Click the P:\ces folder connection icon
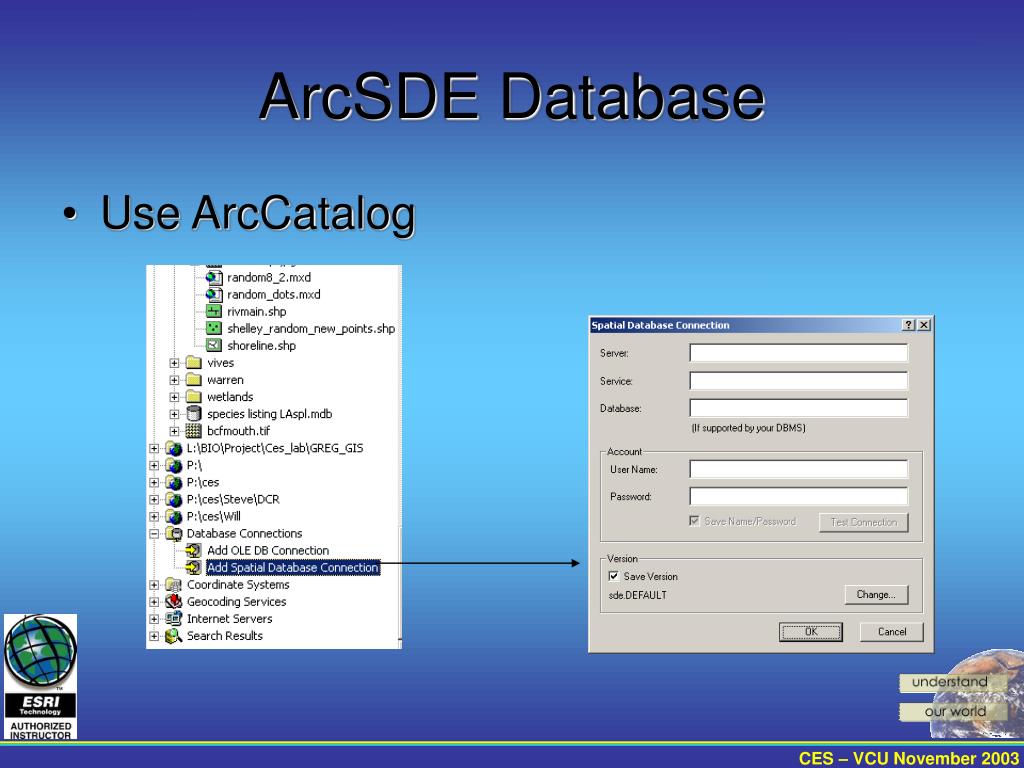The height and width of the screenshot is (768, 1024). pyautogui.click(x=173, y=482)
